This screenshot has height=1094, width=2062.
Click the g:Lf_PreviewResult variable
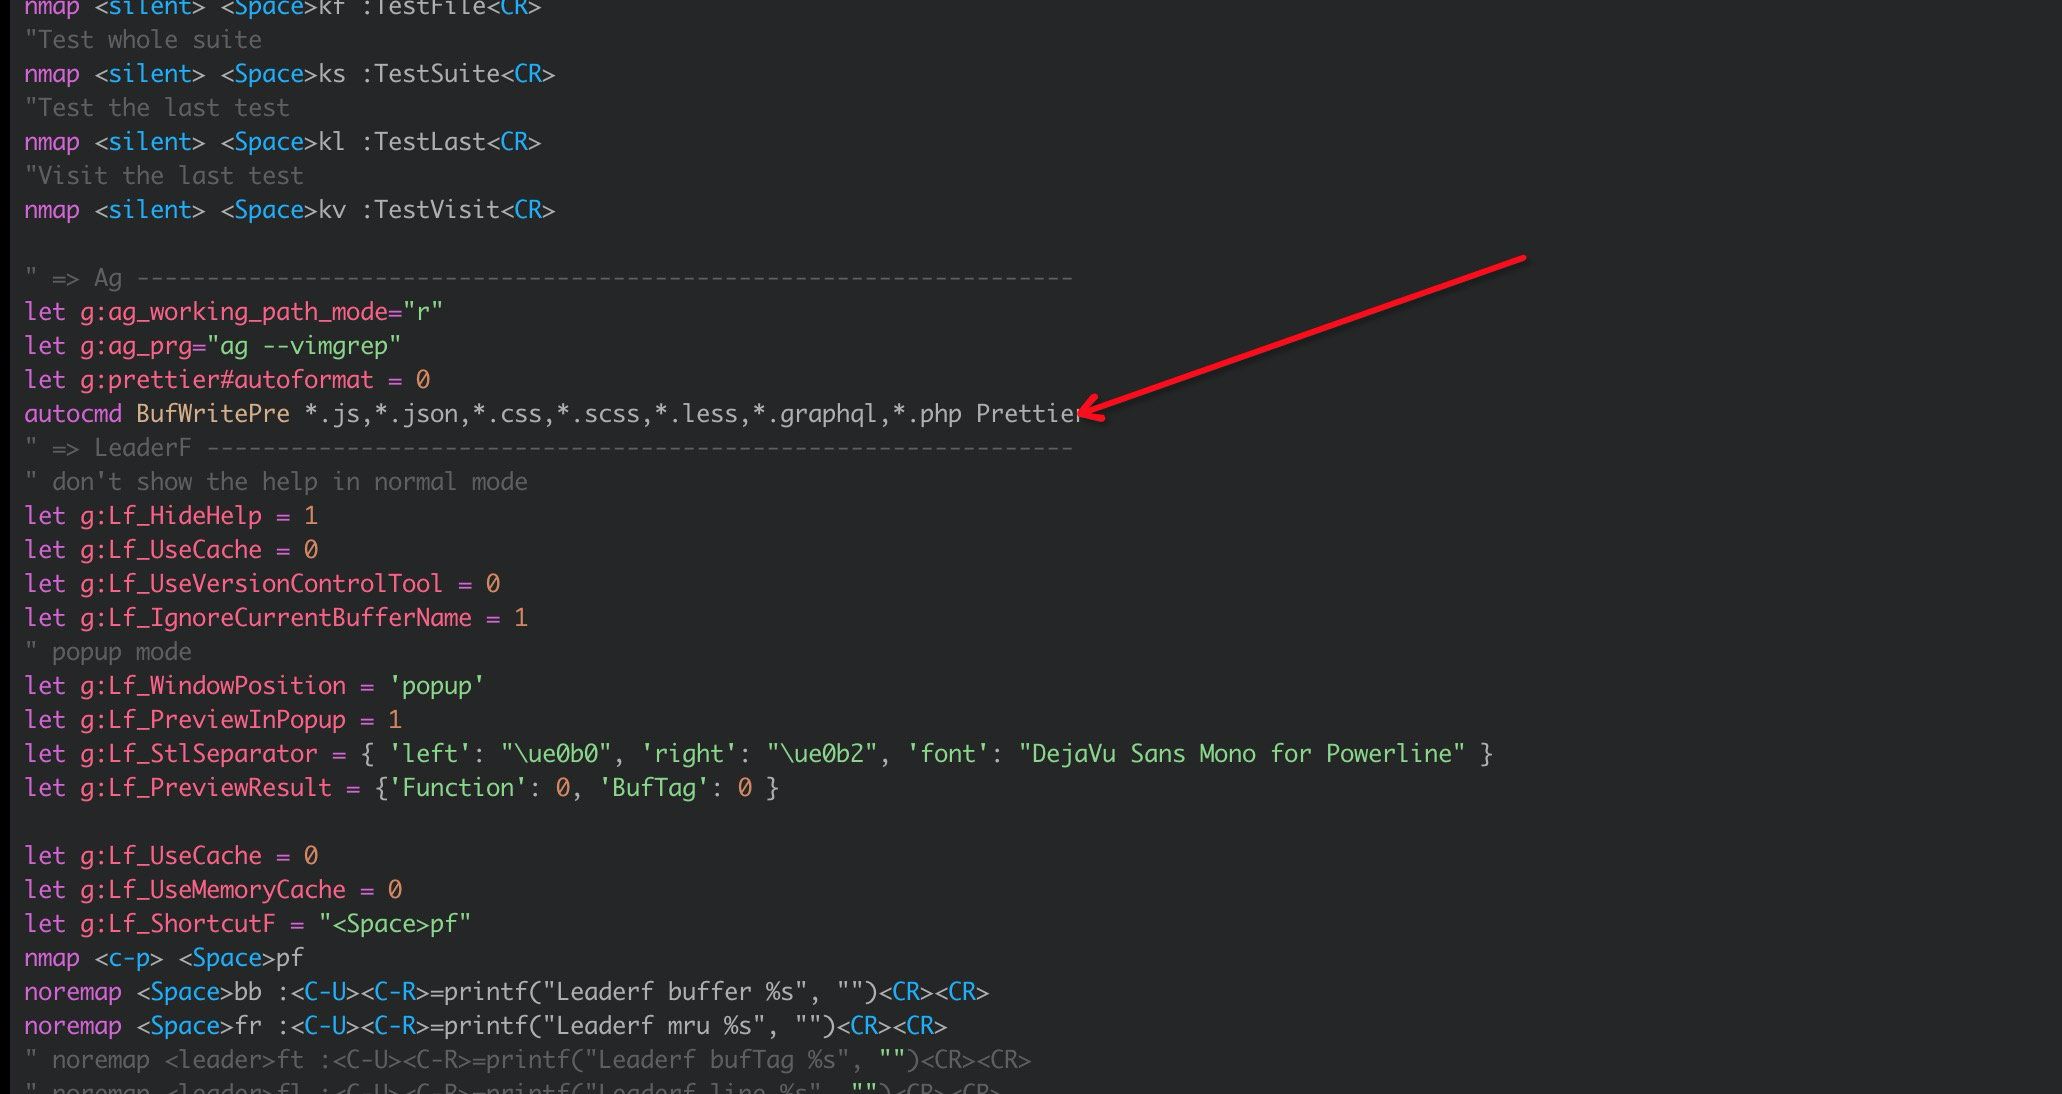(205, 788)
